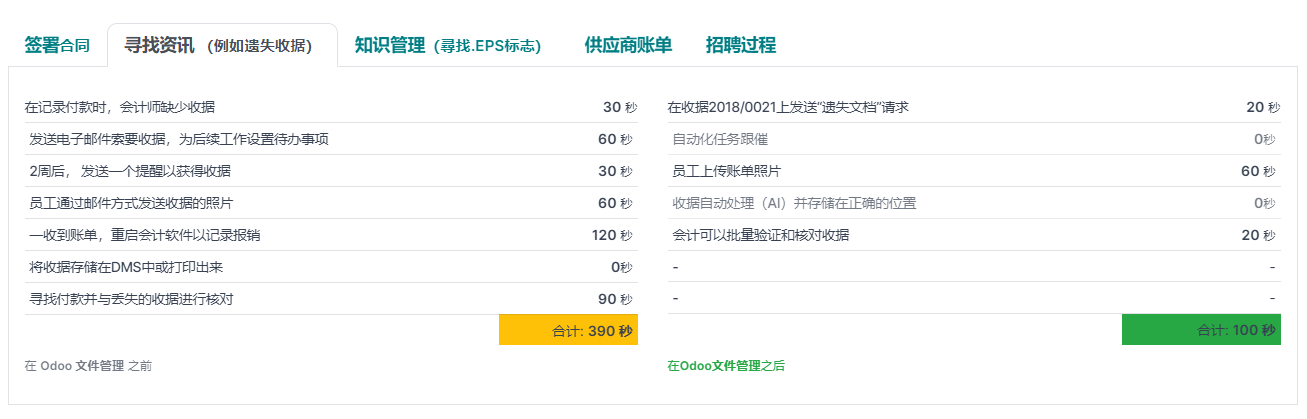Go to the 招聘过程 tab
1307x419 pixels.
click(x=741, y=45)
